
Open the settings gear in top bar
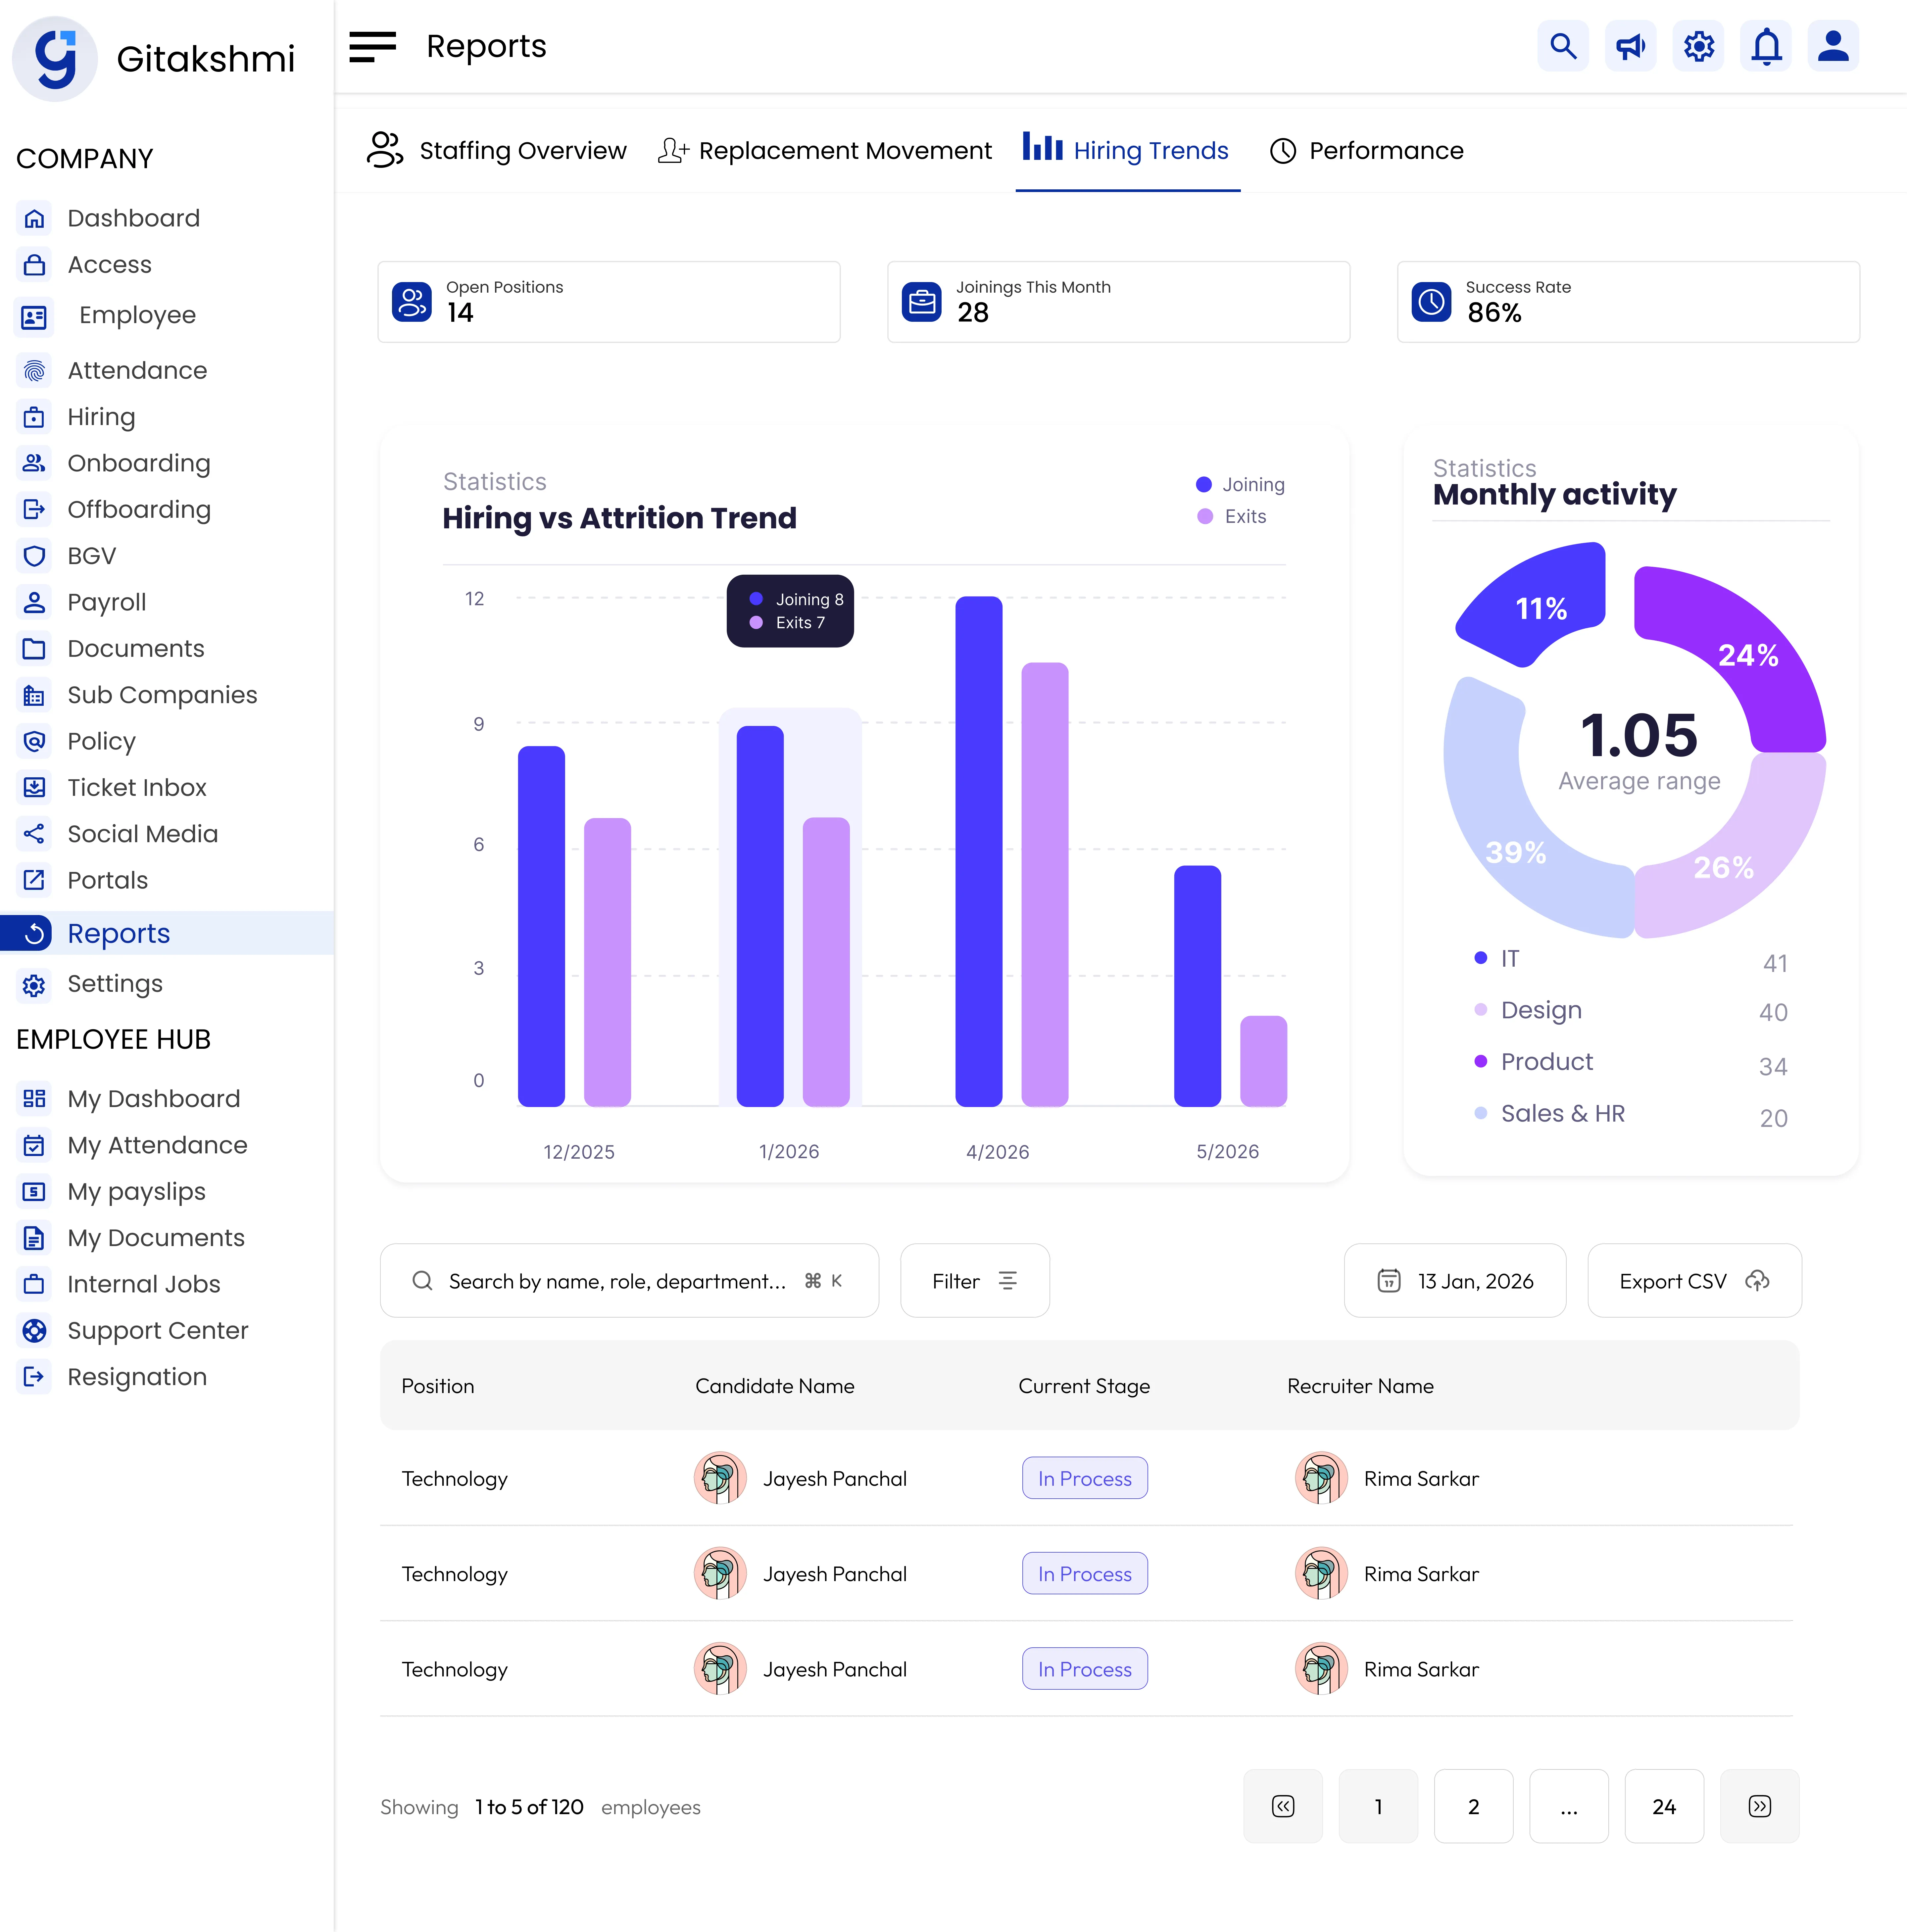1699,46
